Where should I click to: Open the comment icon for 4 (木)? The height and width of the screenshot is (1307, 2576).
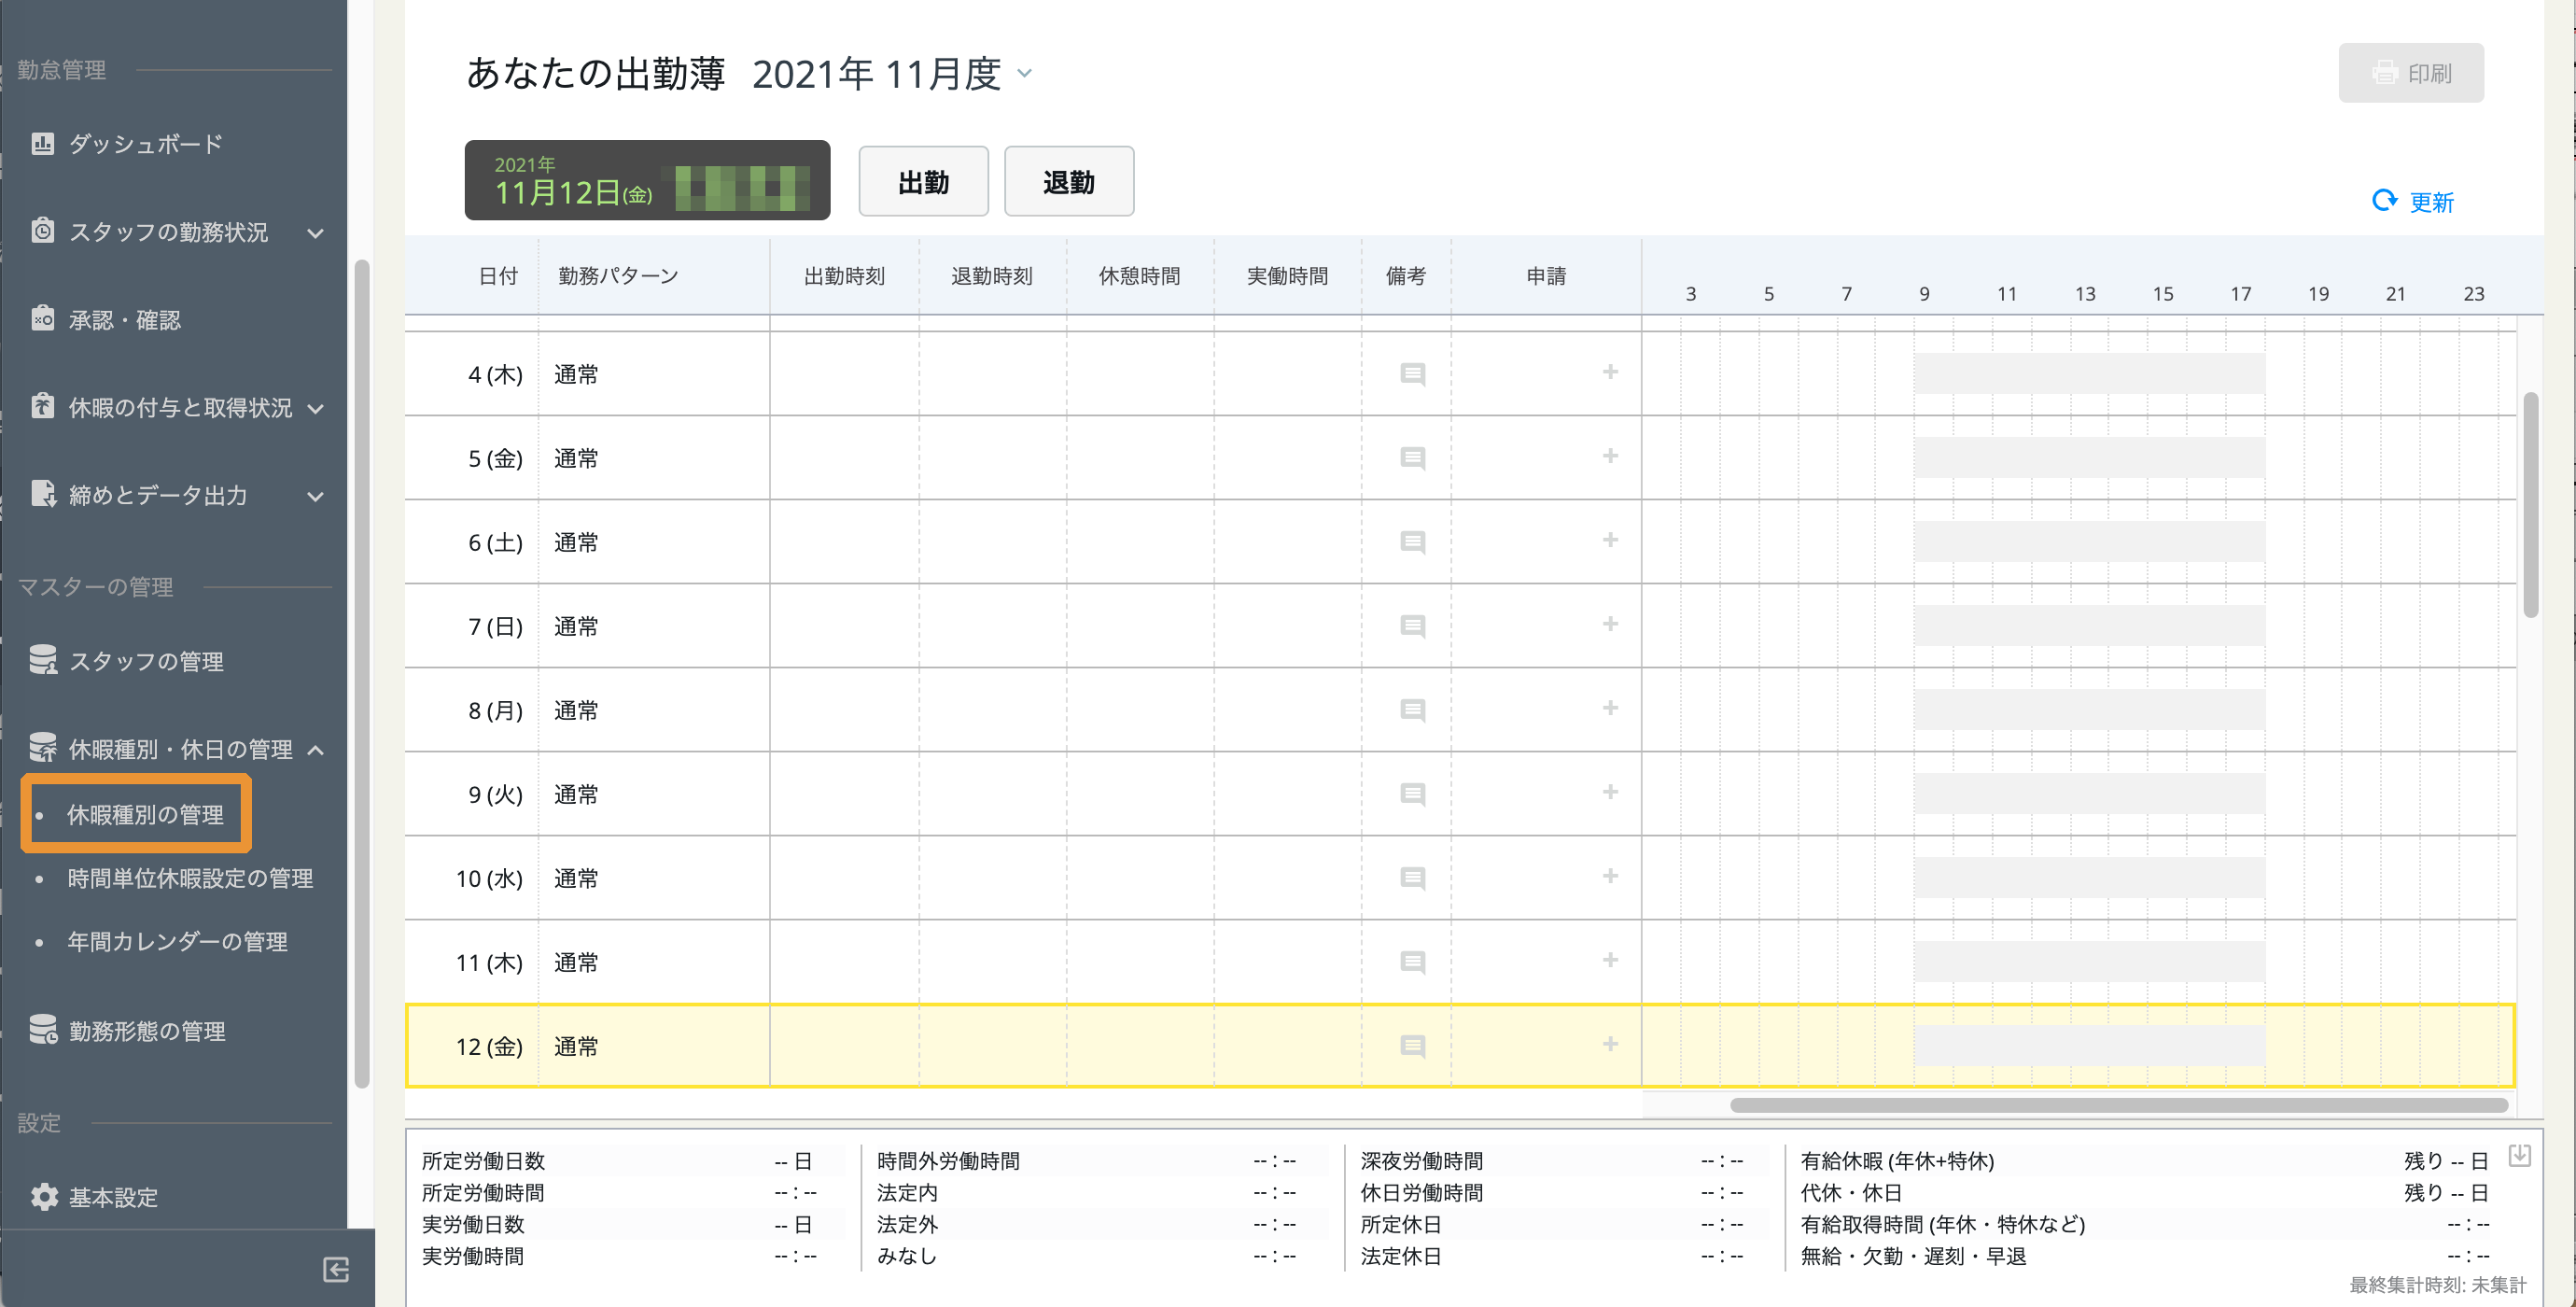(x=1412, y=374)
